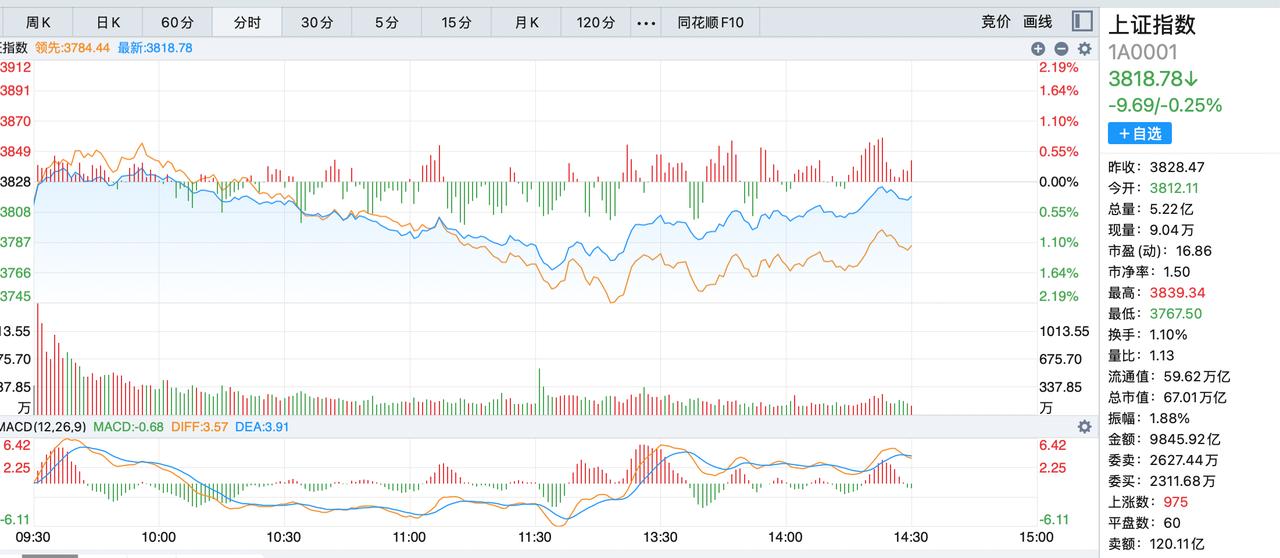Zoom in chart with plus icon

tap(1038, 48)
